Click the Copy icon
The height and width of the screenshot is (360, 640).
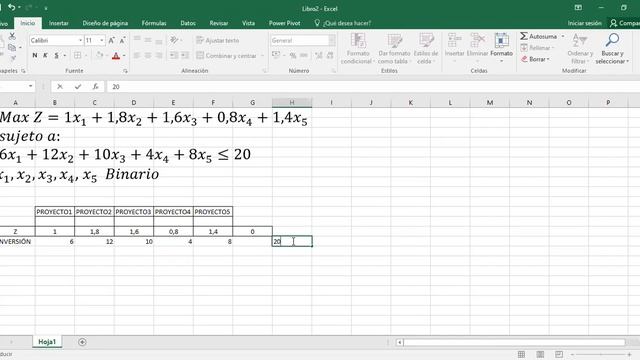tap(12, 47)
